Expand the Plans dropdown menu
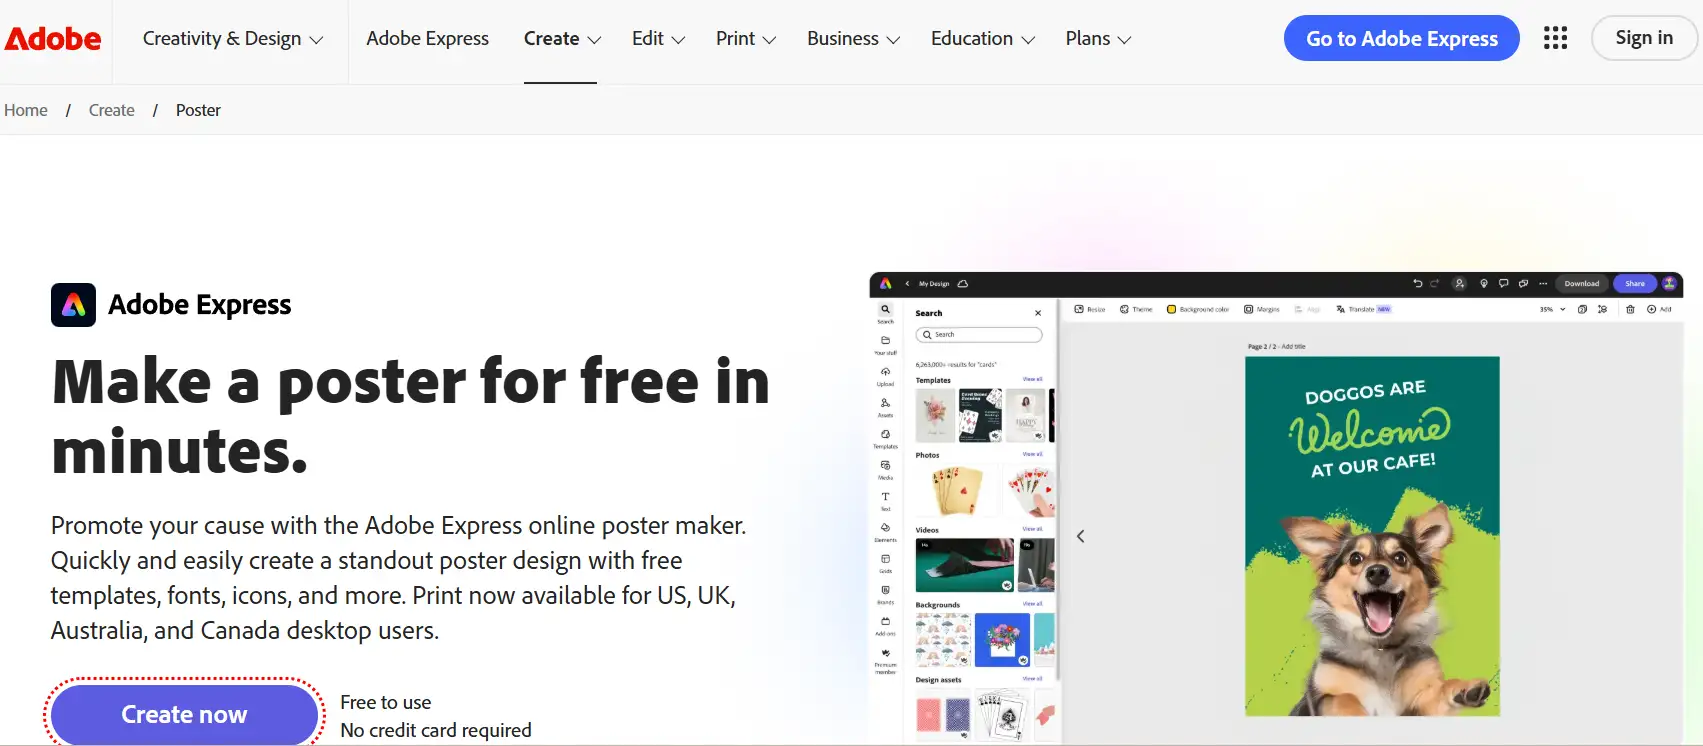Image resolution: width=1703 pixels, height=746 pixels. pos(1098,39)
